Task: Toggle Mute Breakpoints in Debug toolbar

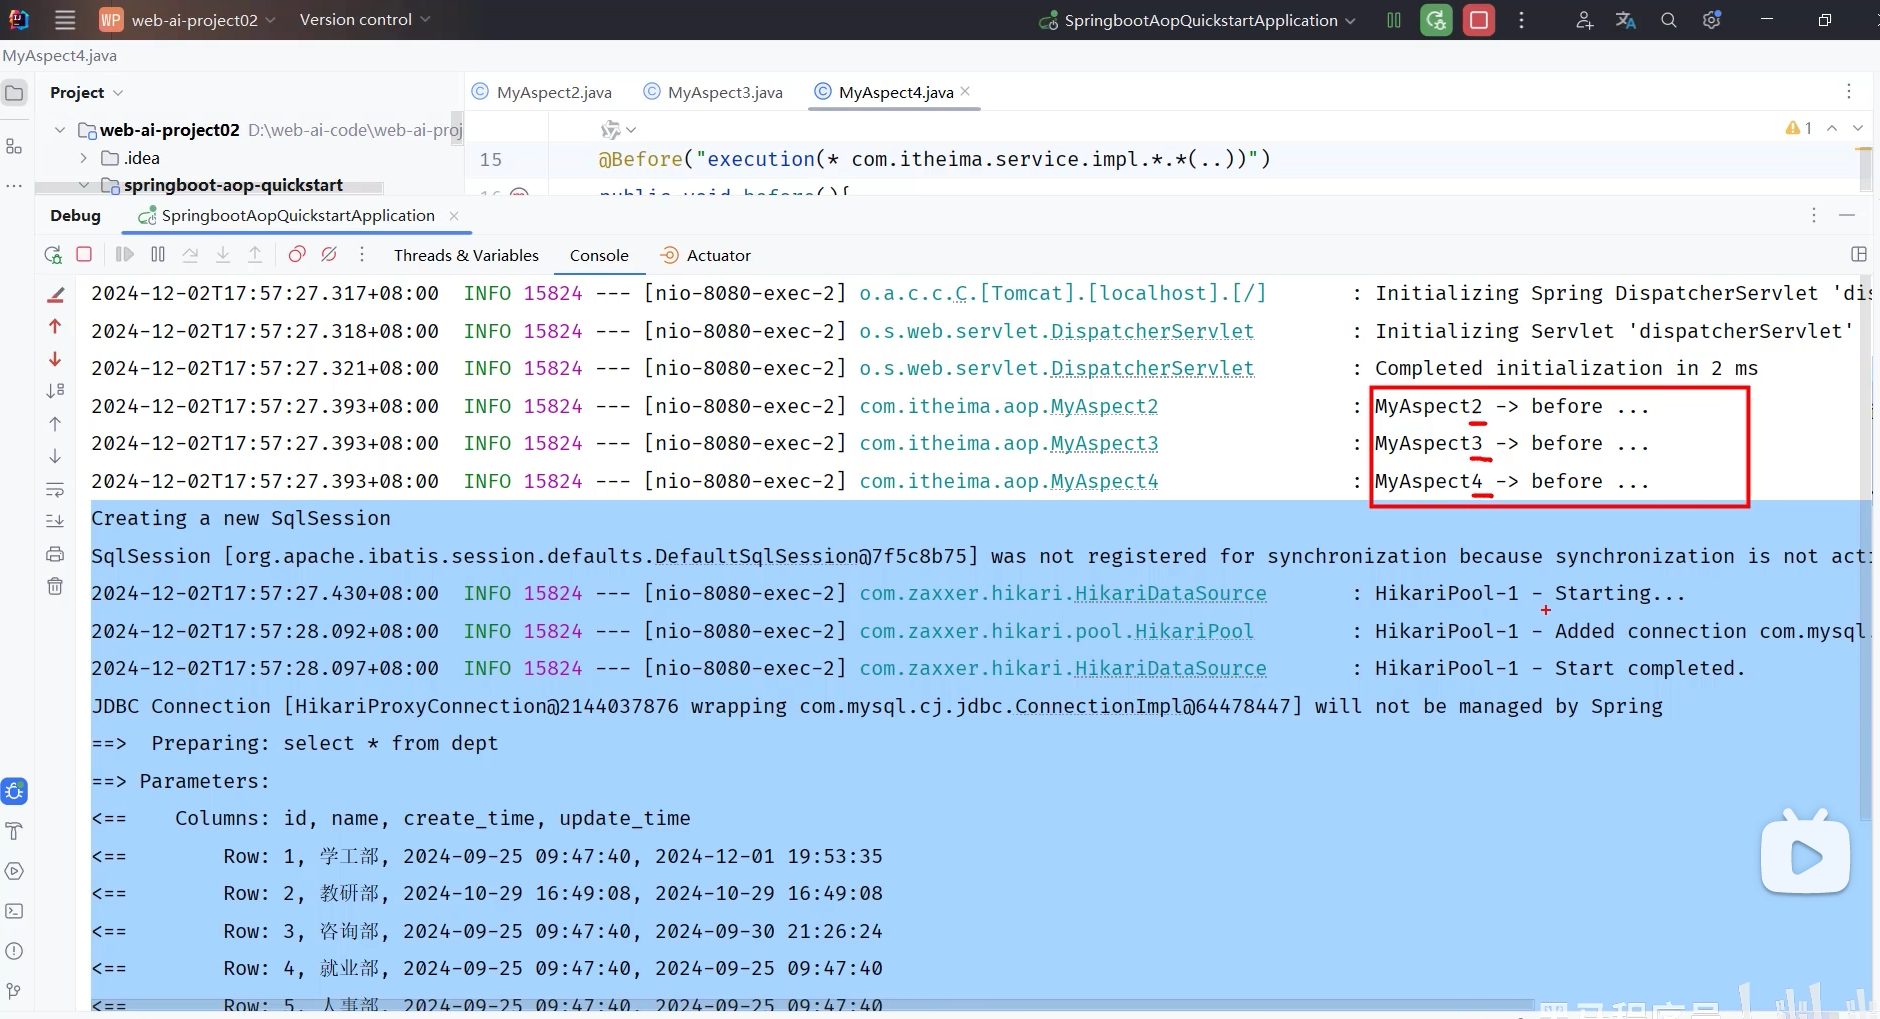Action: (329, 255)
